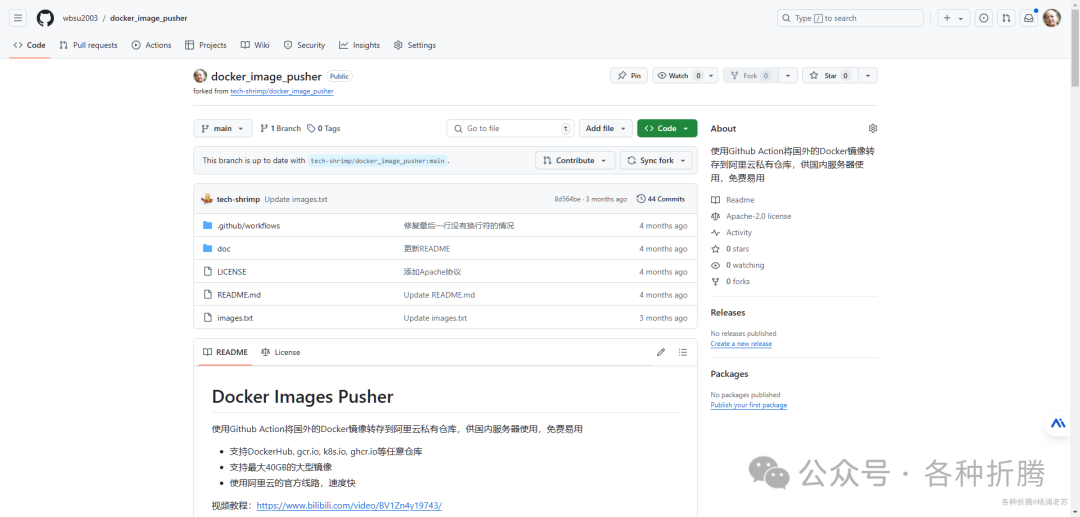The image size is (1080, 517).
Task: Open tech-shrimp/docker_image_pusher forked-from link
Action: click(x=282, y=91)
